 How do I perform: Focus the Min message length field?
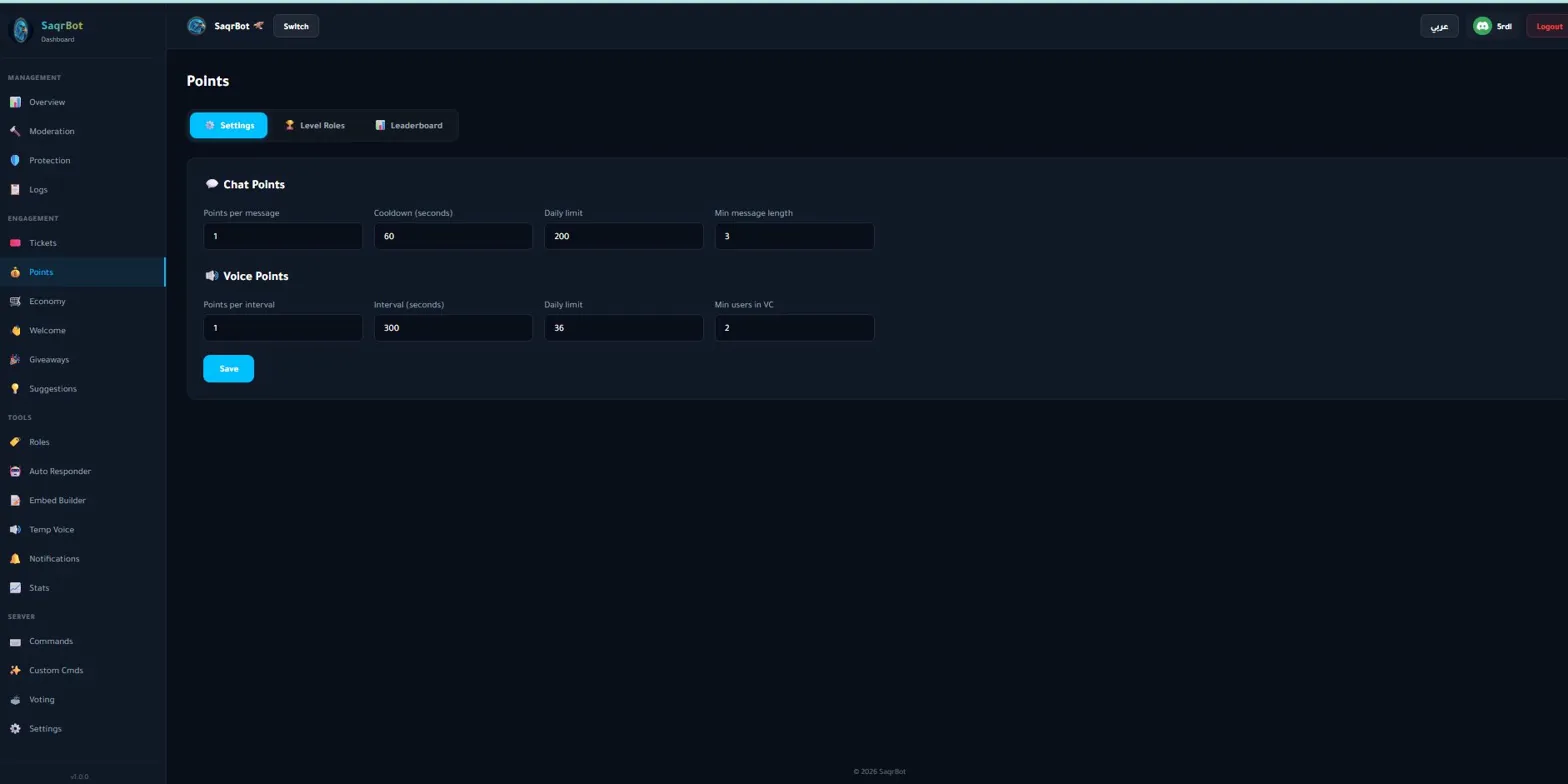coord(794,236)
